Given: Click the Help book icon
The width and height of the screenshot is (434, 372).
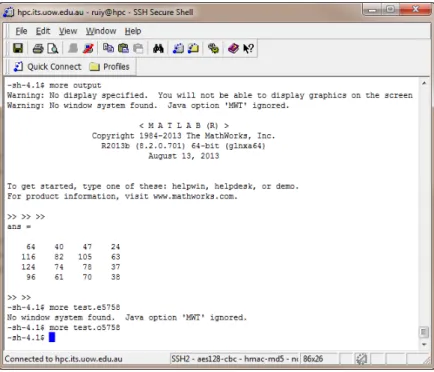Looking at the screenshot, I should click(x=233, y=49).
